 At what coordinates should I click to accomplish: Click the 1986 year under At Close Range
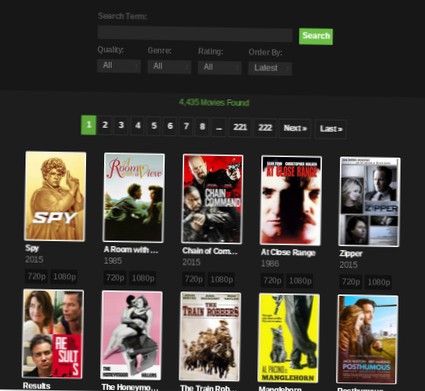270,264
